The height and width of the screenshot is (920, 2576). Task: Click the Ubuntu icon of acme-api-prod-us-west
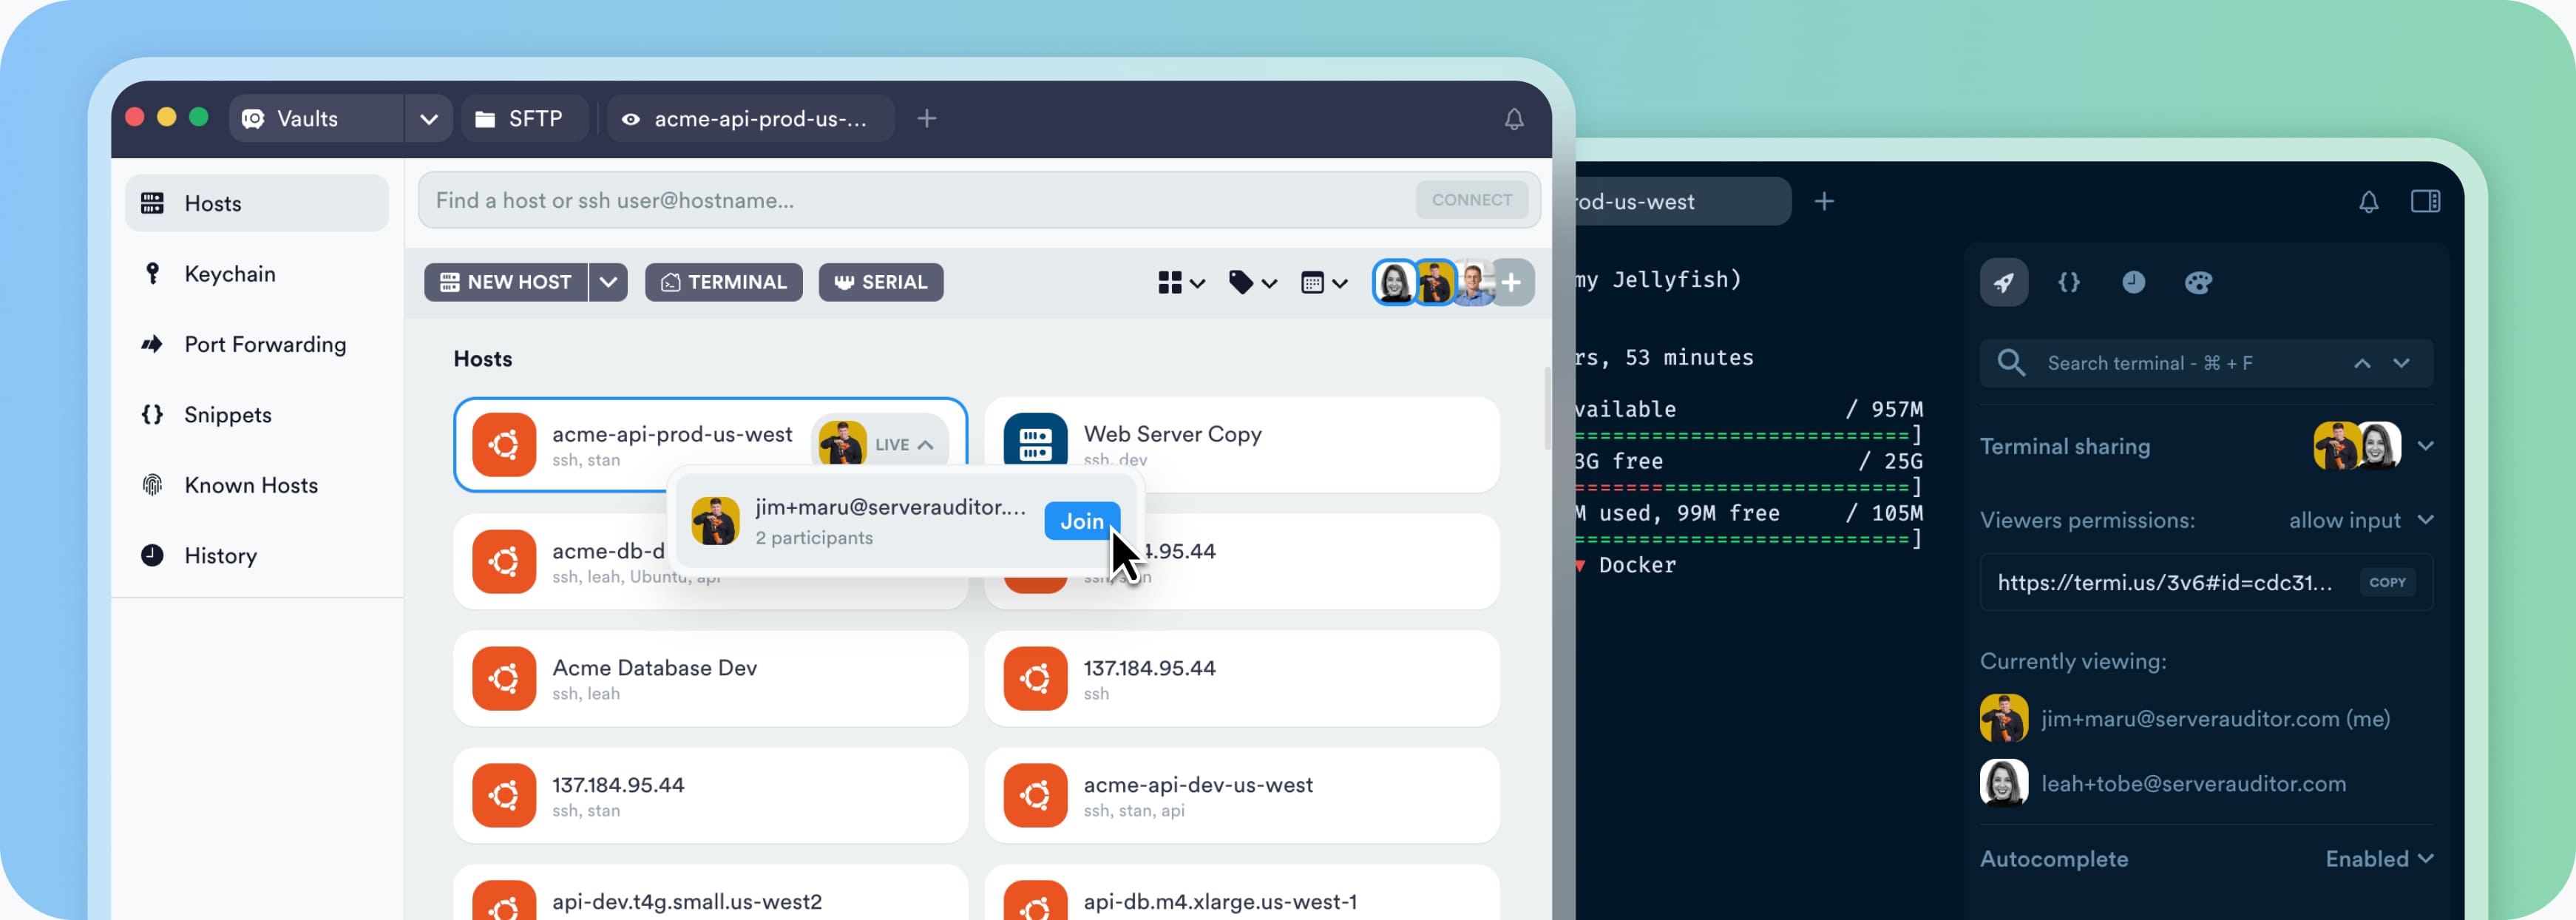pos(504,445)
